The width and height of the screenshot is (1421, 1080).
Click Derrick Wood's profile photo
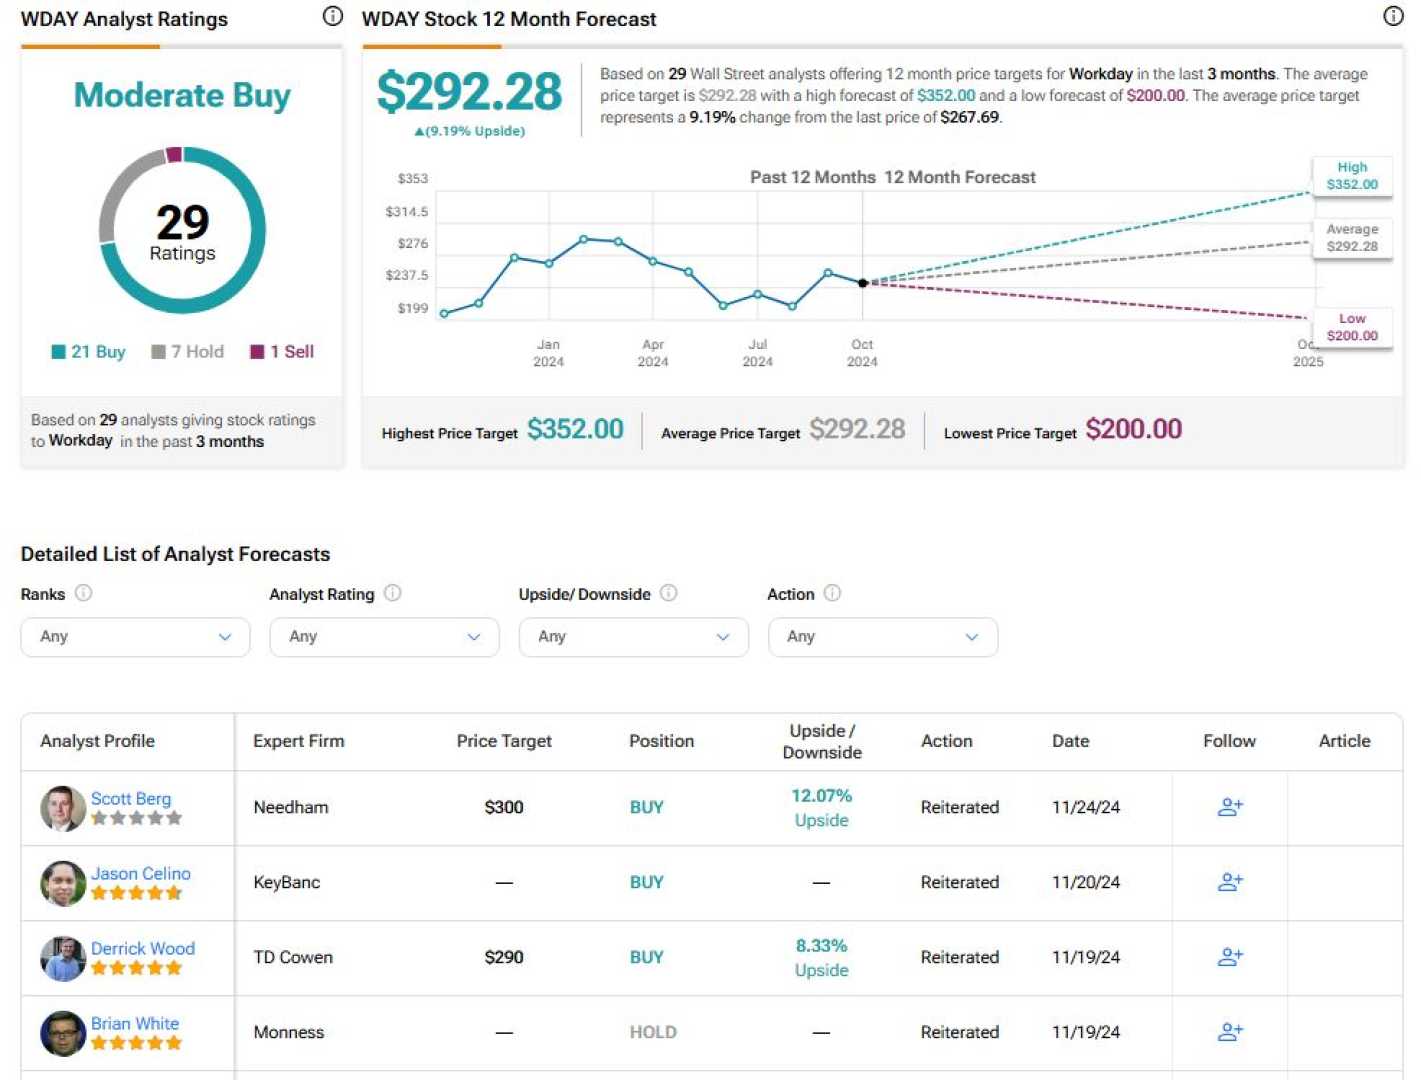pos(63,958)
